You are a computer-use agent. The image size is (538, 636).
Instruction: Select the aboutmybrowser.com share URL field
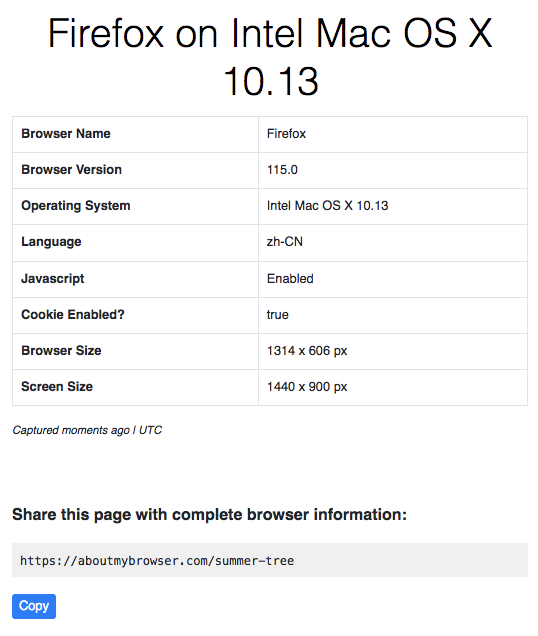point(270,560)
